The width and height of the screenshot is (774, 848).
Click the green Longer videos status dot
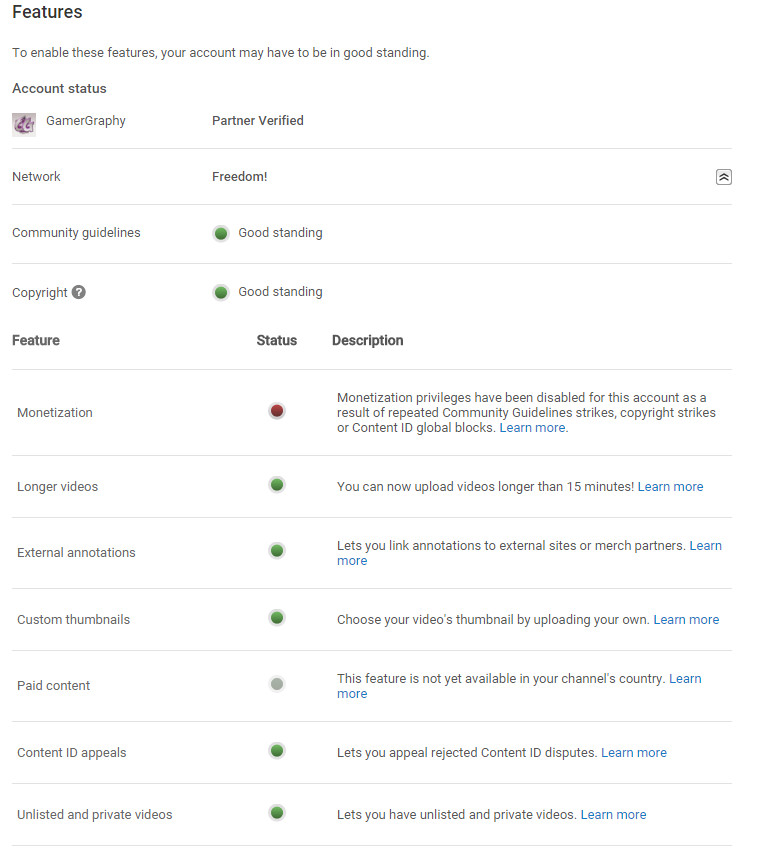click(277, 485)
